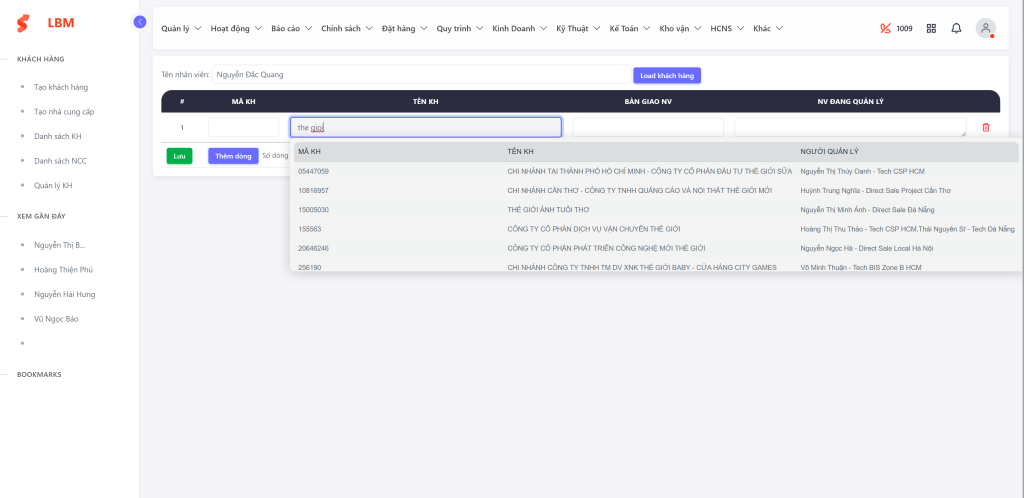Click the Thêm dòng button

tap(233, 156)
